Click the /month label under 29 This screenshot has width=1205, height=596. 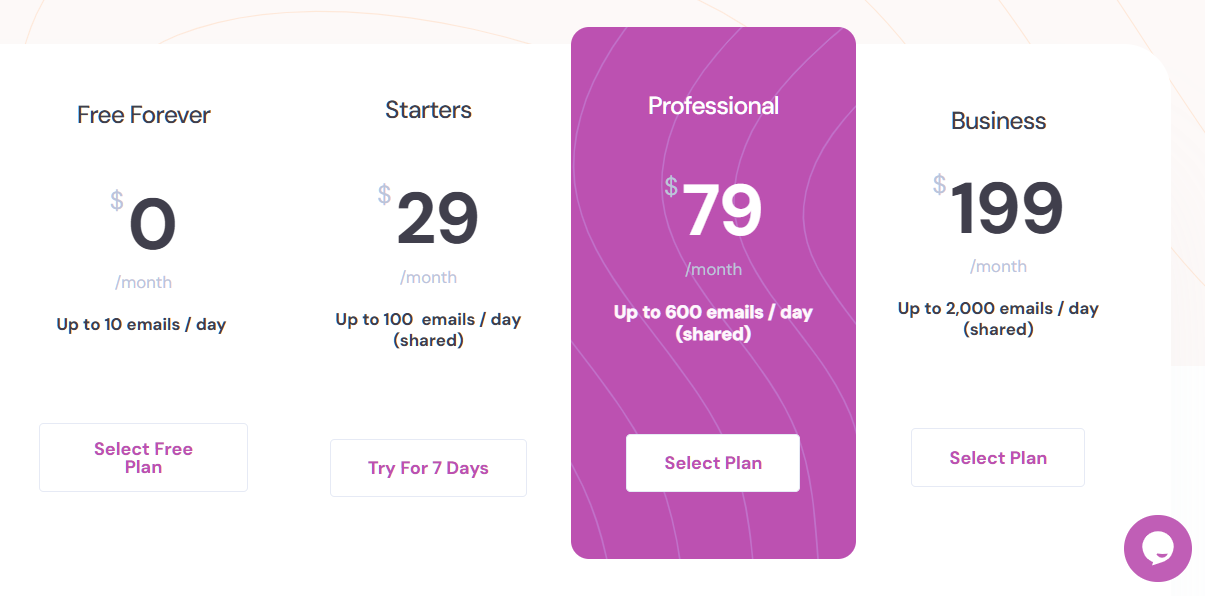(428, 277)
